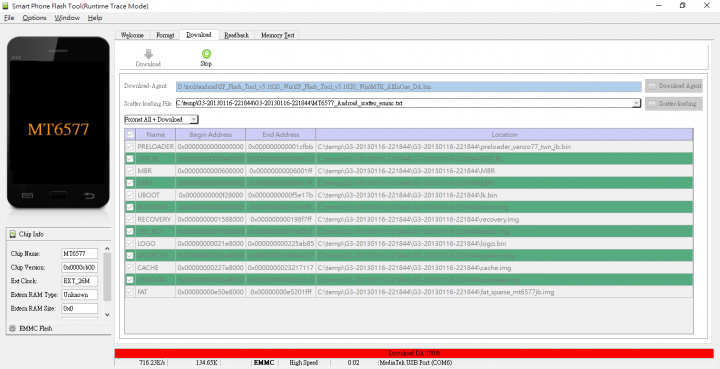Click the Chip Name field MT6577

(79, 254)
